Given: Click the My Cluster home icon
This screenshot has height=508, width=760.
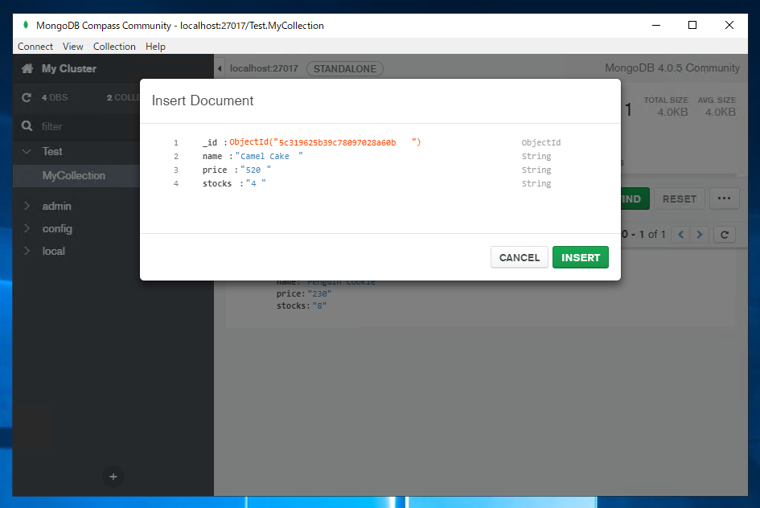Looking at the screenshot, I should (x=27, y=68).
